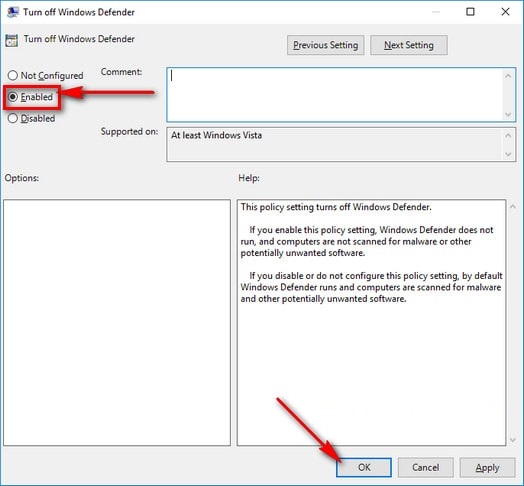This screenshot has height=486, width=524.
Task: Click inside the empty Options pane
Action: pos(117,323)
